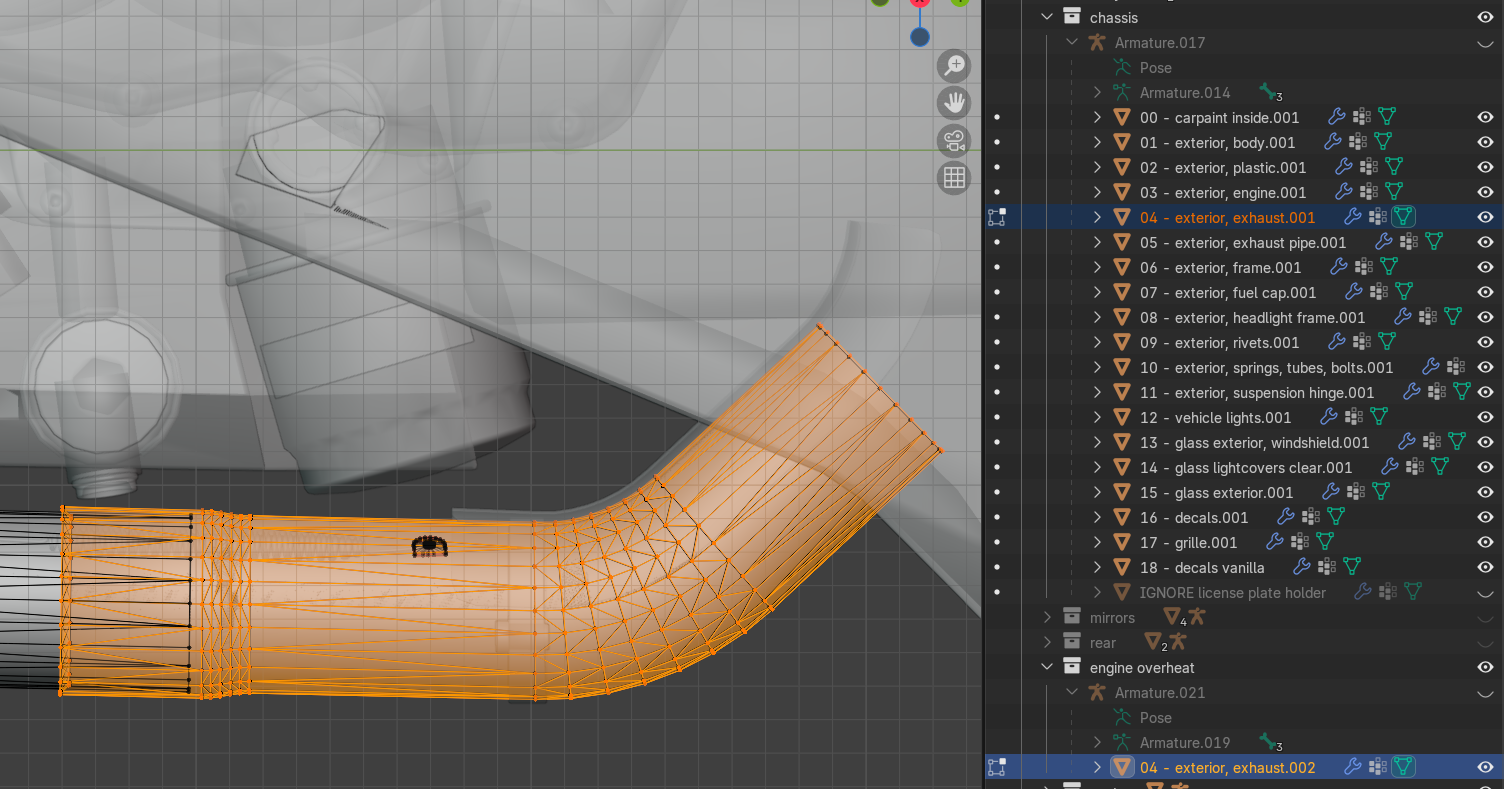
Task: Click the pan view hand icon
Action: pyautogui.click(x=954, y=103)
